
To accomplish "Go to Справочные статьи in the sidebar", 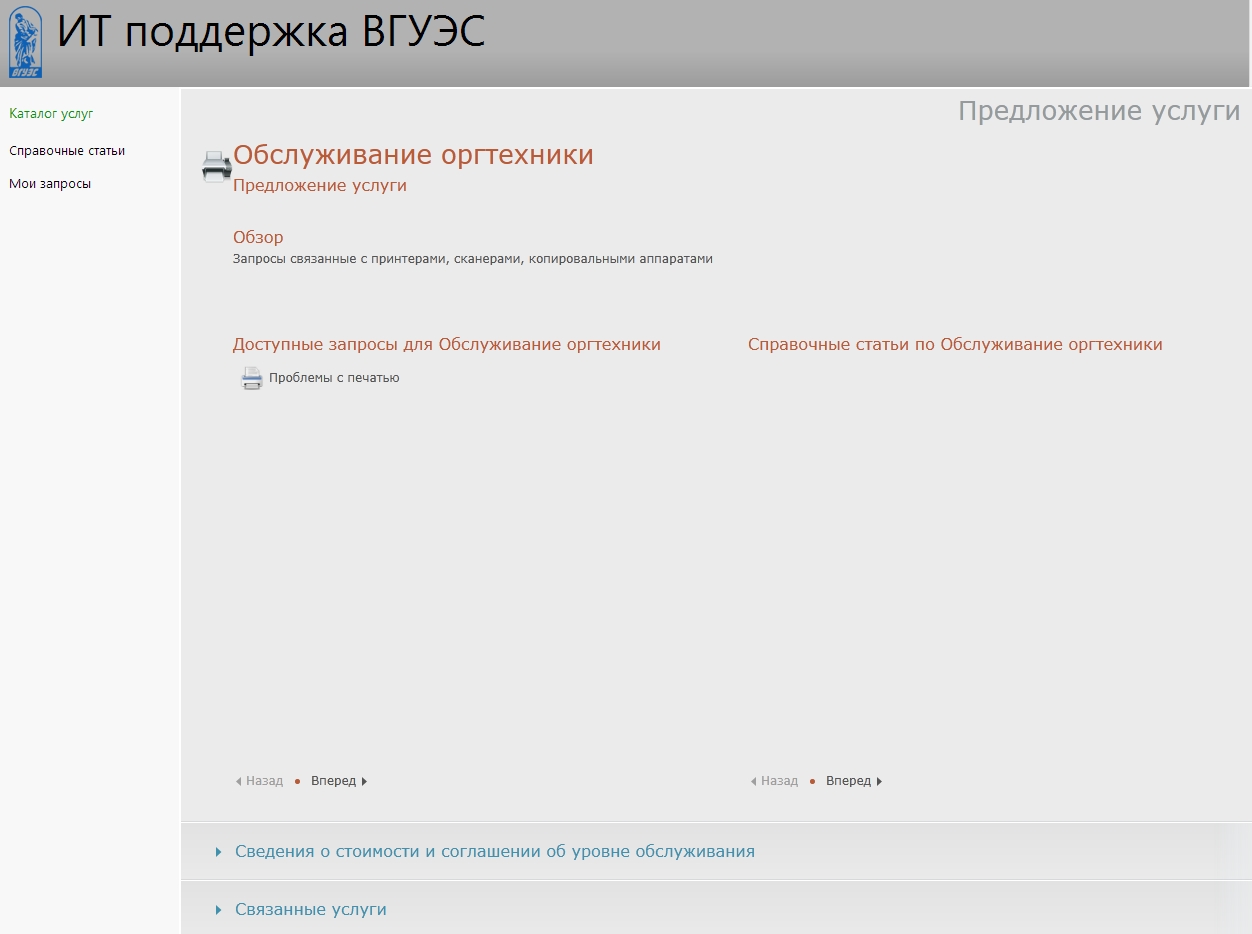I will pyautogui.click(x=67, y=151).
